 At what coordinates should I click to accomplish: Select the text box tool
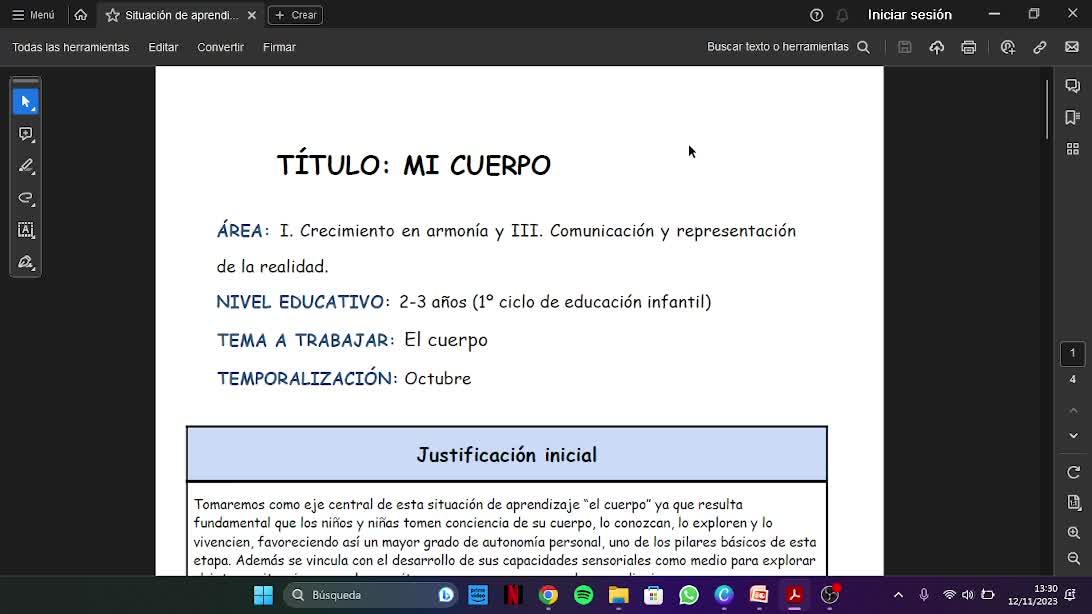click(26, 230)
